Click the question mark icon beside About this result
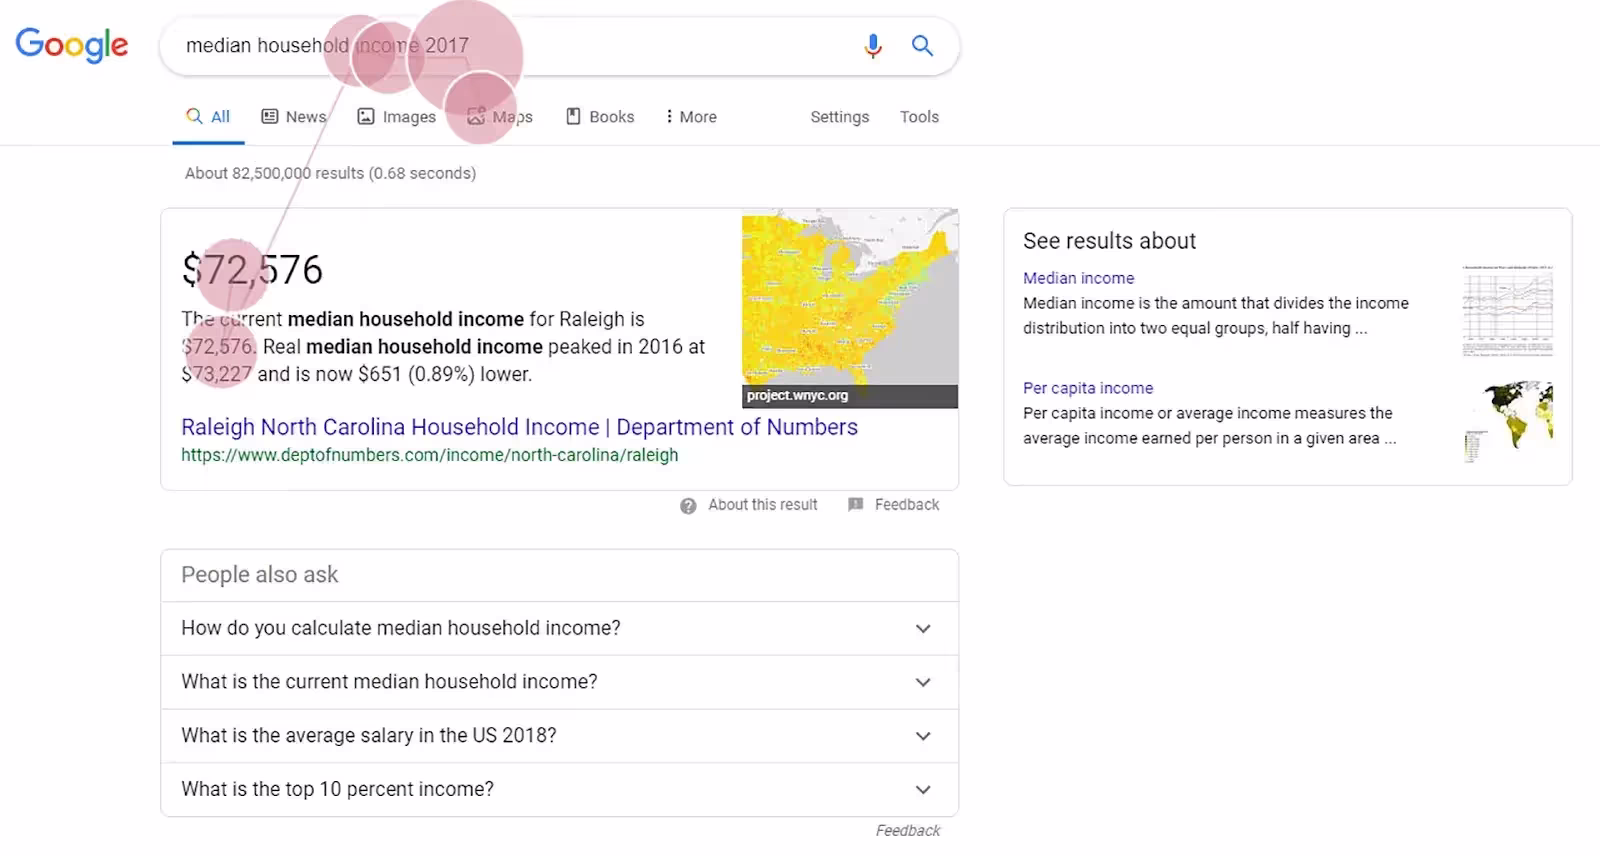This screenshot has width=1600, height=856. coord(688,506)
